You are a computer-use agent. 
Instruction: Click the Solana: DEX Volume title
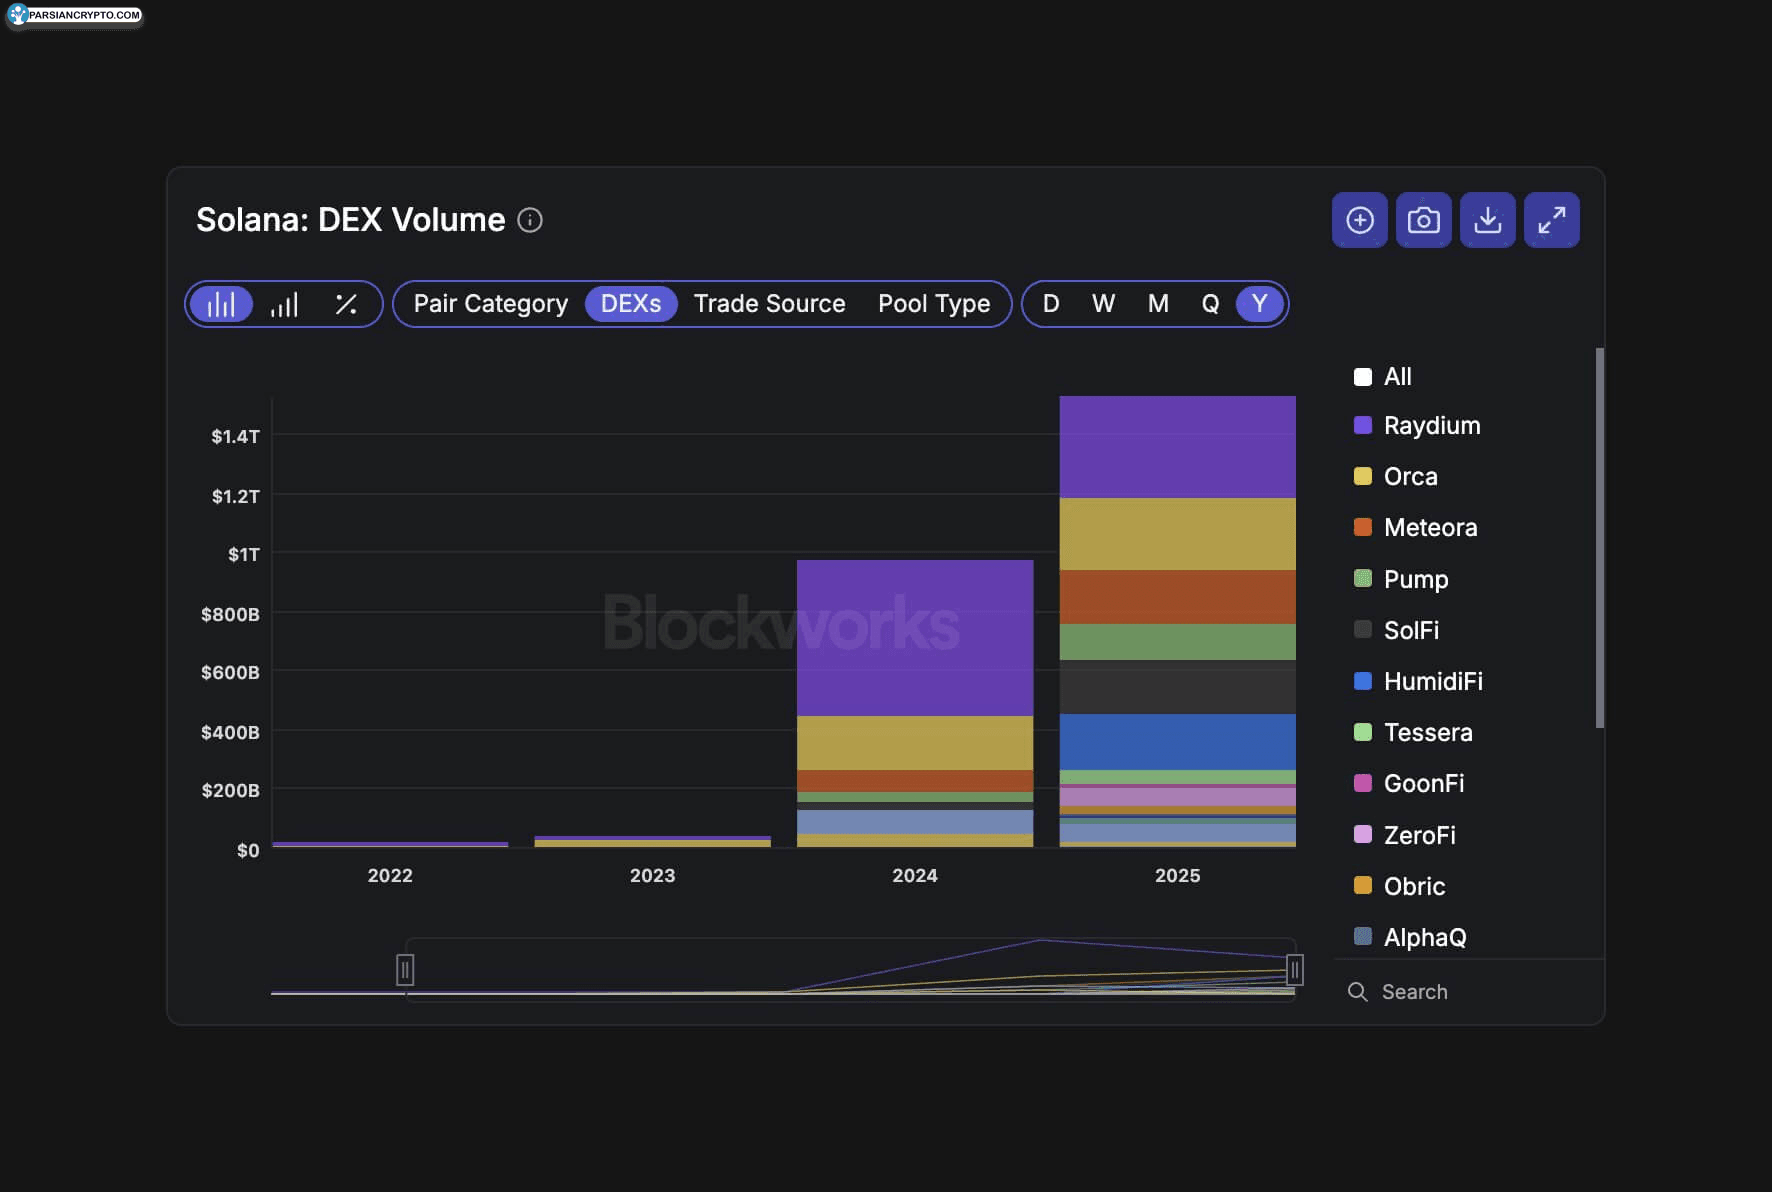pos(350,220)
